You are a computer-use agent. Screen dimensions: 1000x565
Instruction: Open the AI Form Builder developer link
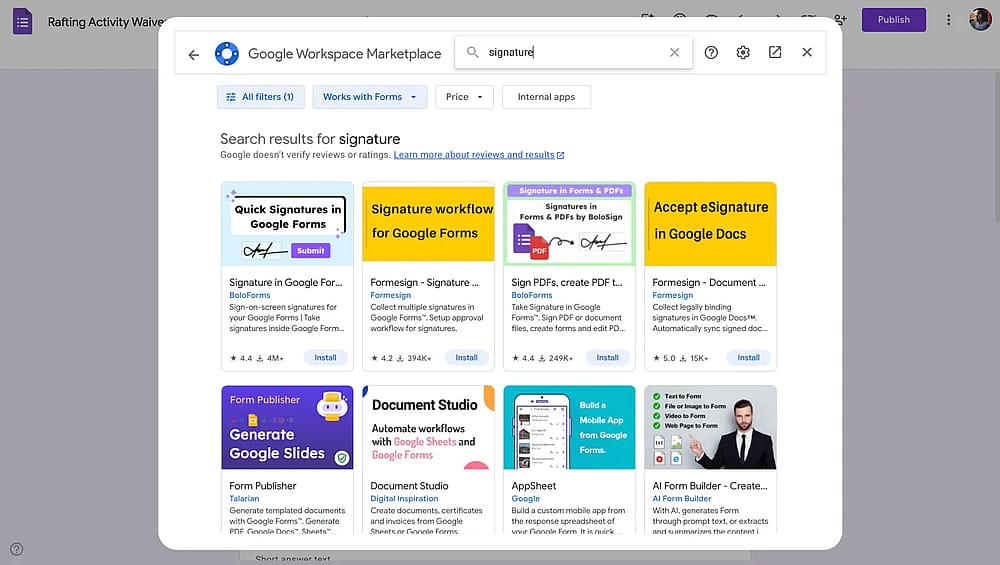tap(682, 499)
